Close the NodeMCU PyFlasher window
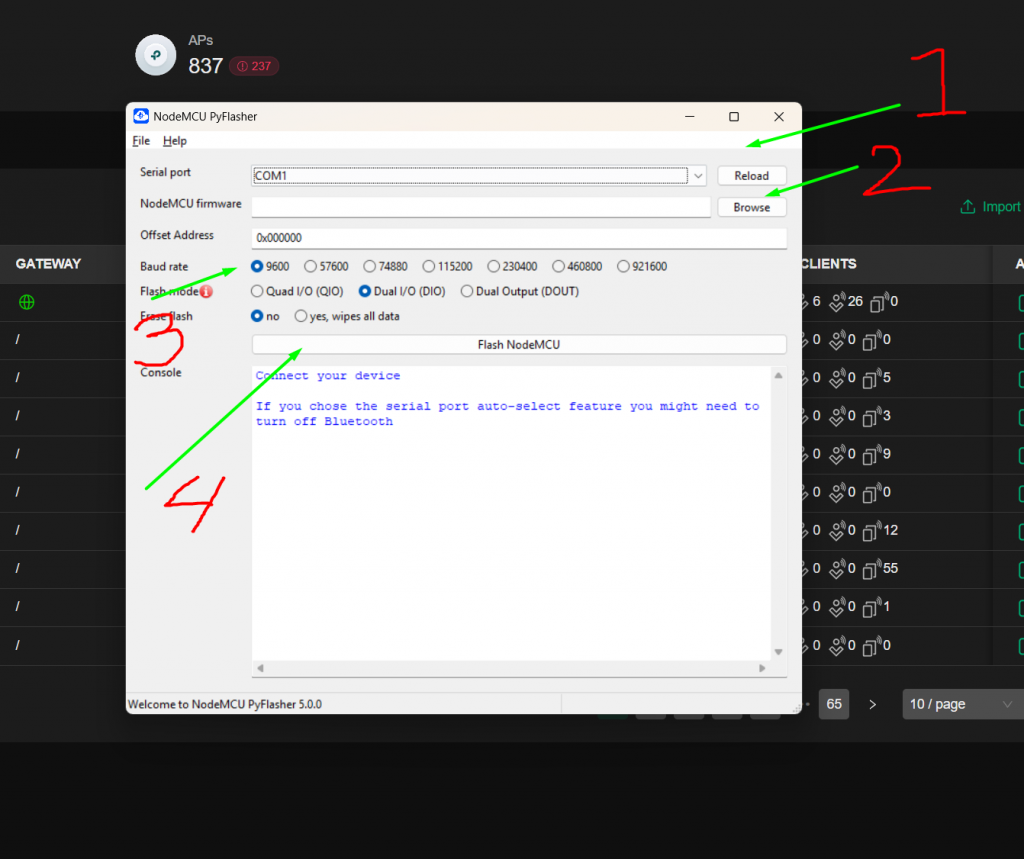The height and width of the screenshot is (859, 1024). click(778, 116)
